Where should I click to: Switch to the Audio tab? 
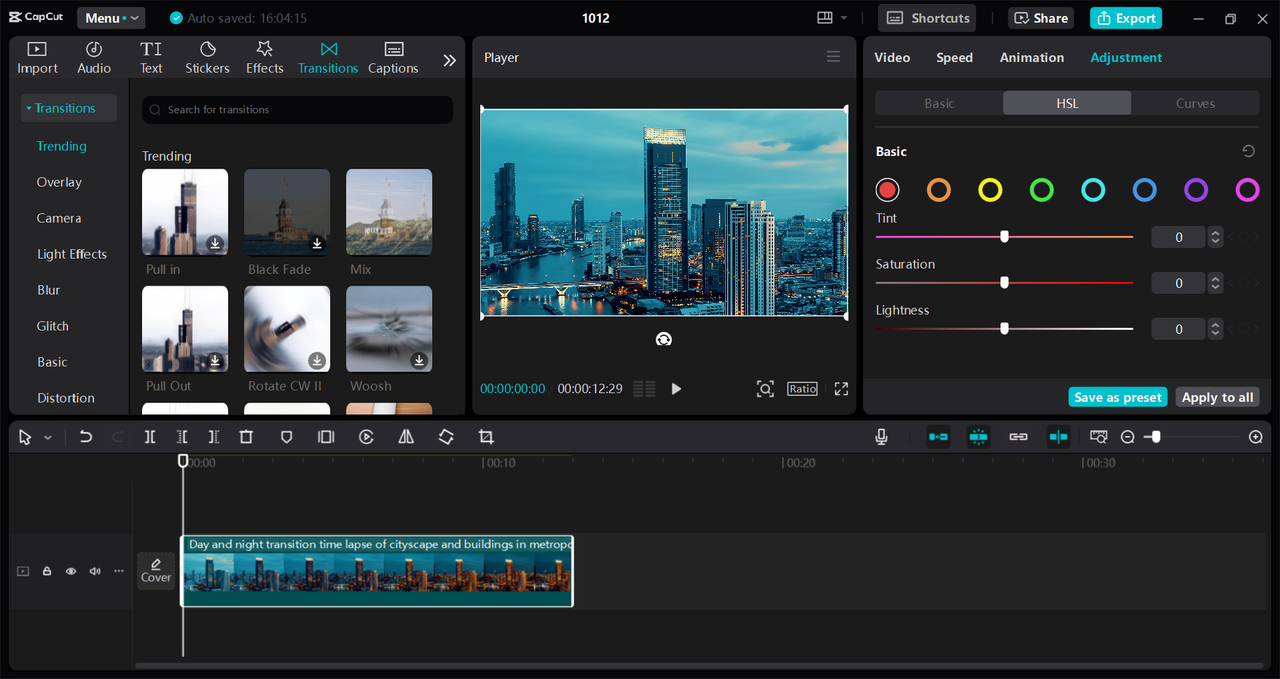coord(94,58)
